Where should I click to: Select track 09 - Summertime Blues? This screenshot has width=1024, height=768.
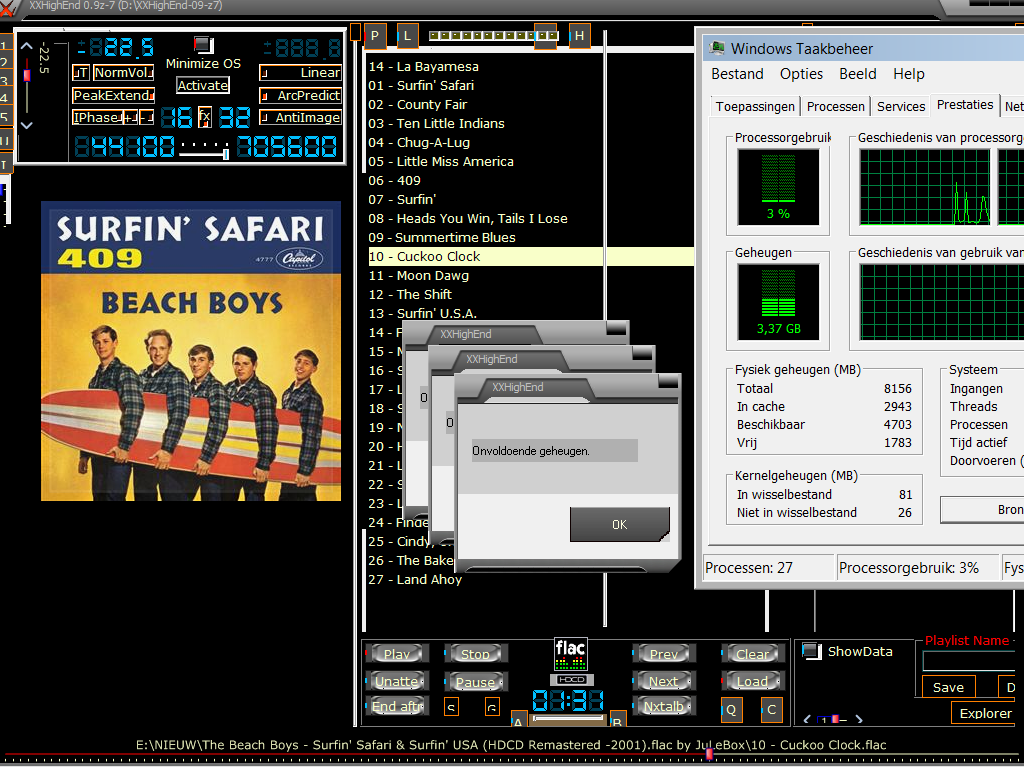pos(441,238)
